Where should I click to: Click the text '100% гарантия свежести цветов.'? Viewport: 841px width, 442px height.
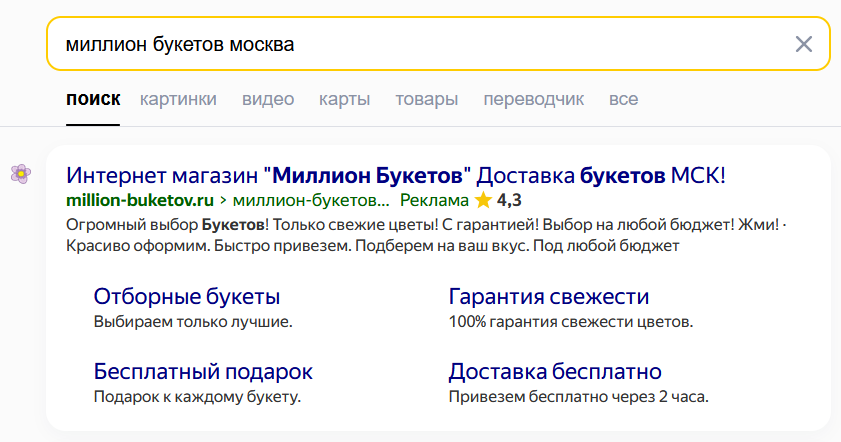(x=571, y=322)
